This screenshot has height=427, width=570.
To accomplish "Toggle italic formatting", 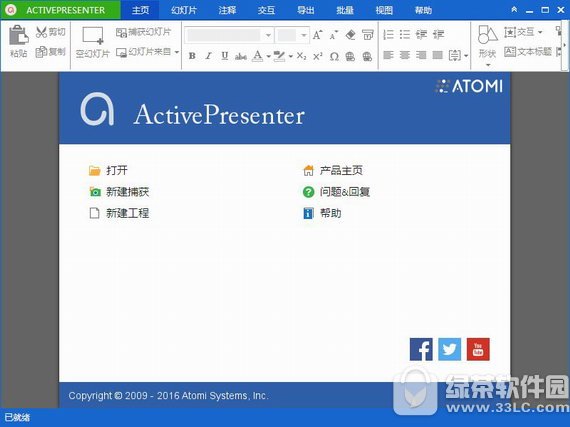I will pos(208,56).
